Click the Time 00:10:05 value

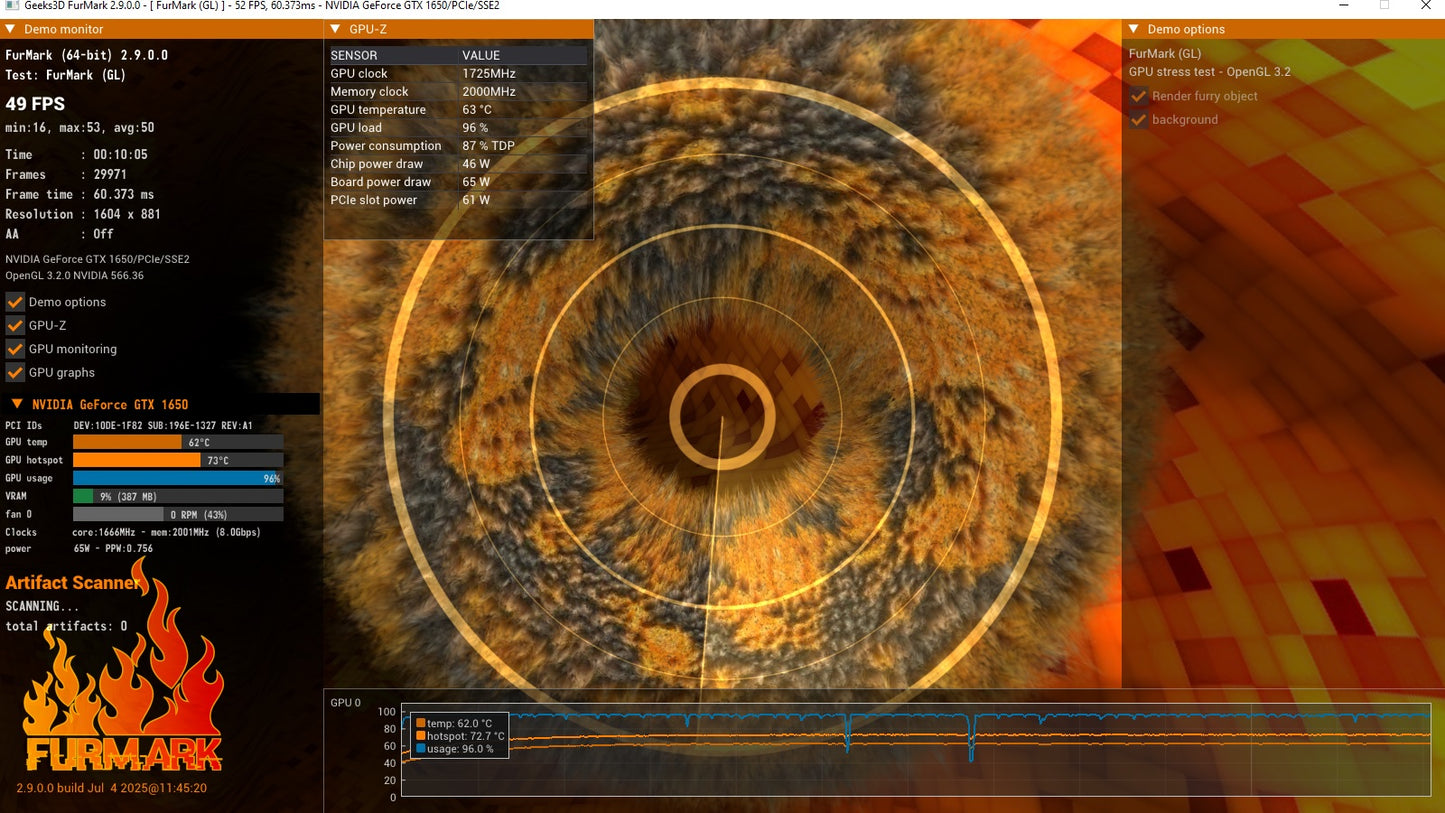point(121,154)
